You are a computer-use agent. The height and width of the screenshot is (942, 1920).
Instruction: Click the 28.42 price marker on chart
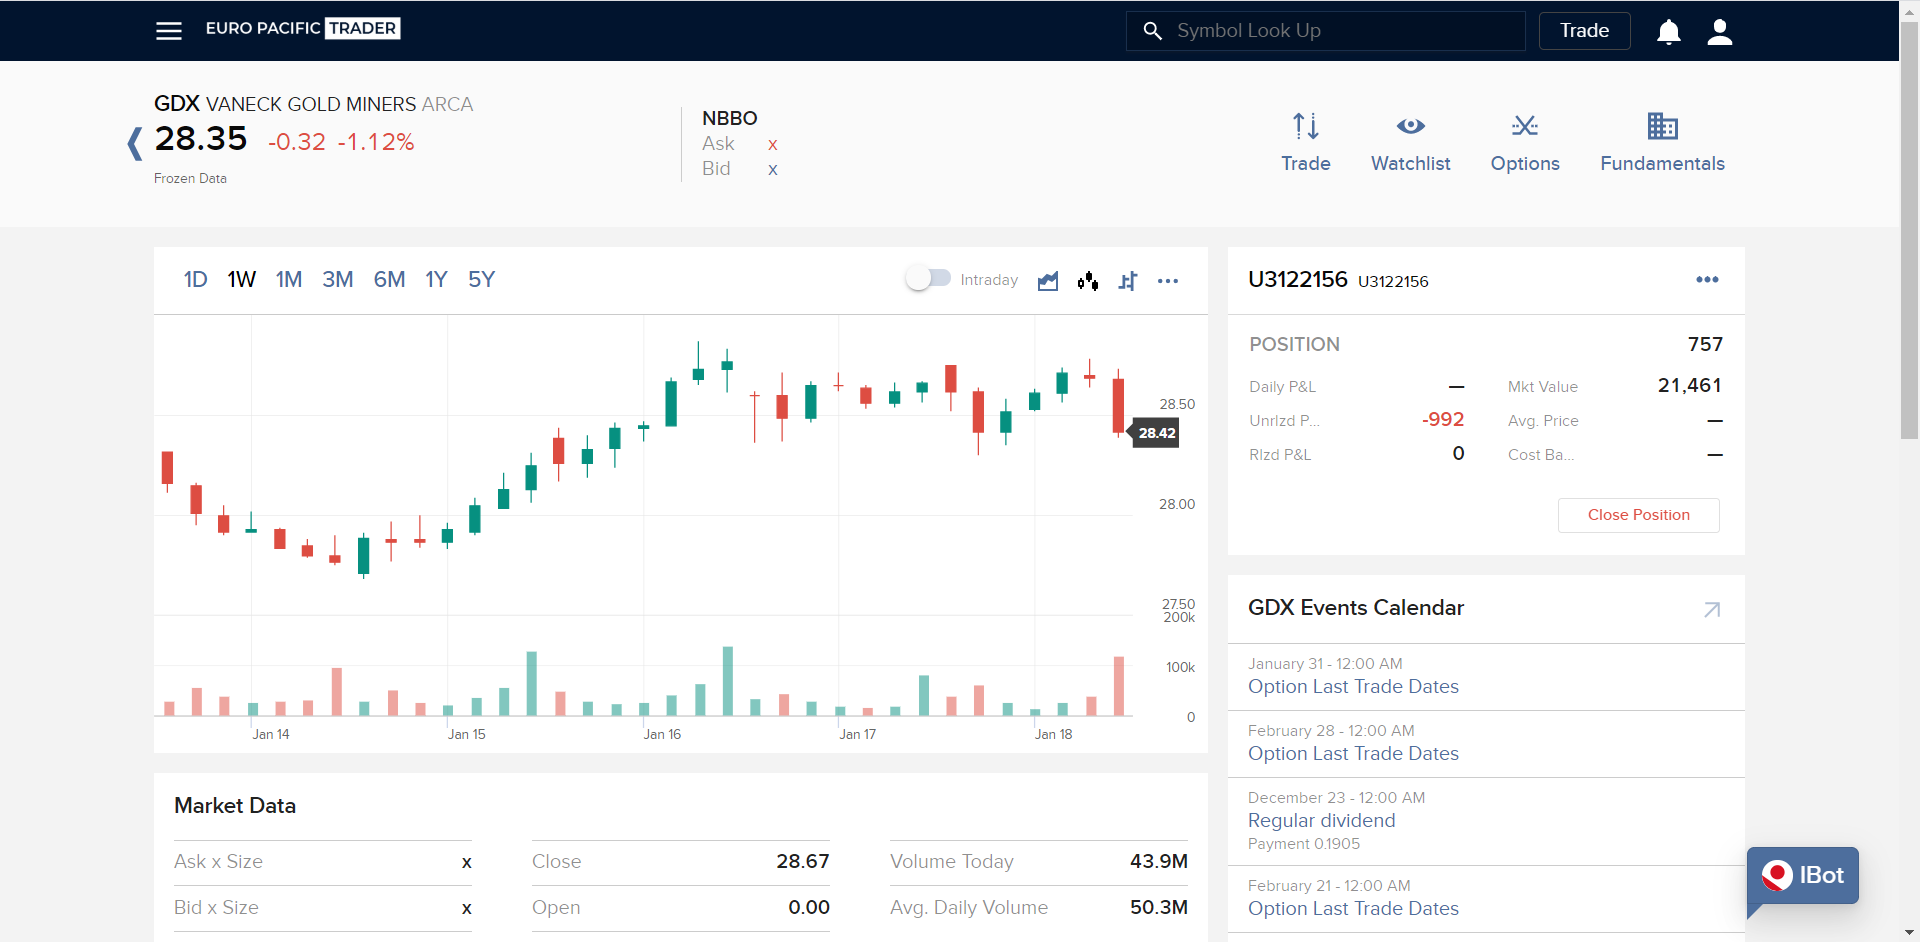point(1156,433)
